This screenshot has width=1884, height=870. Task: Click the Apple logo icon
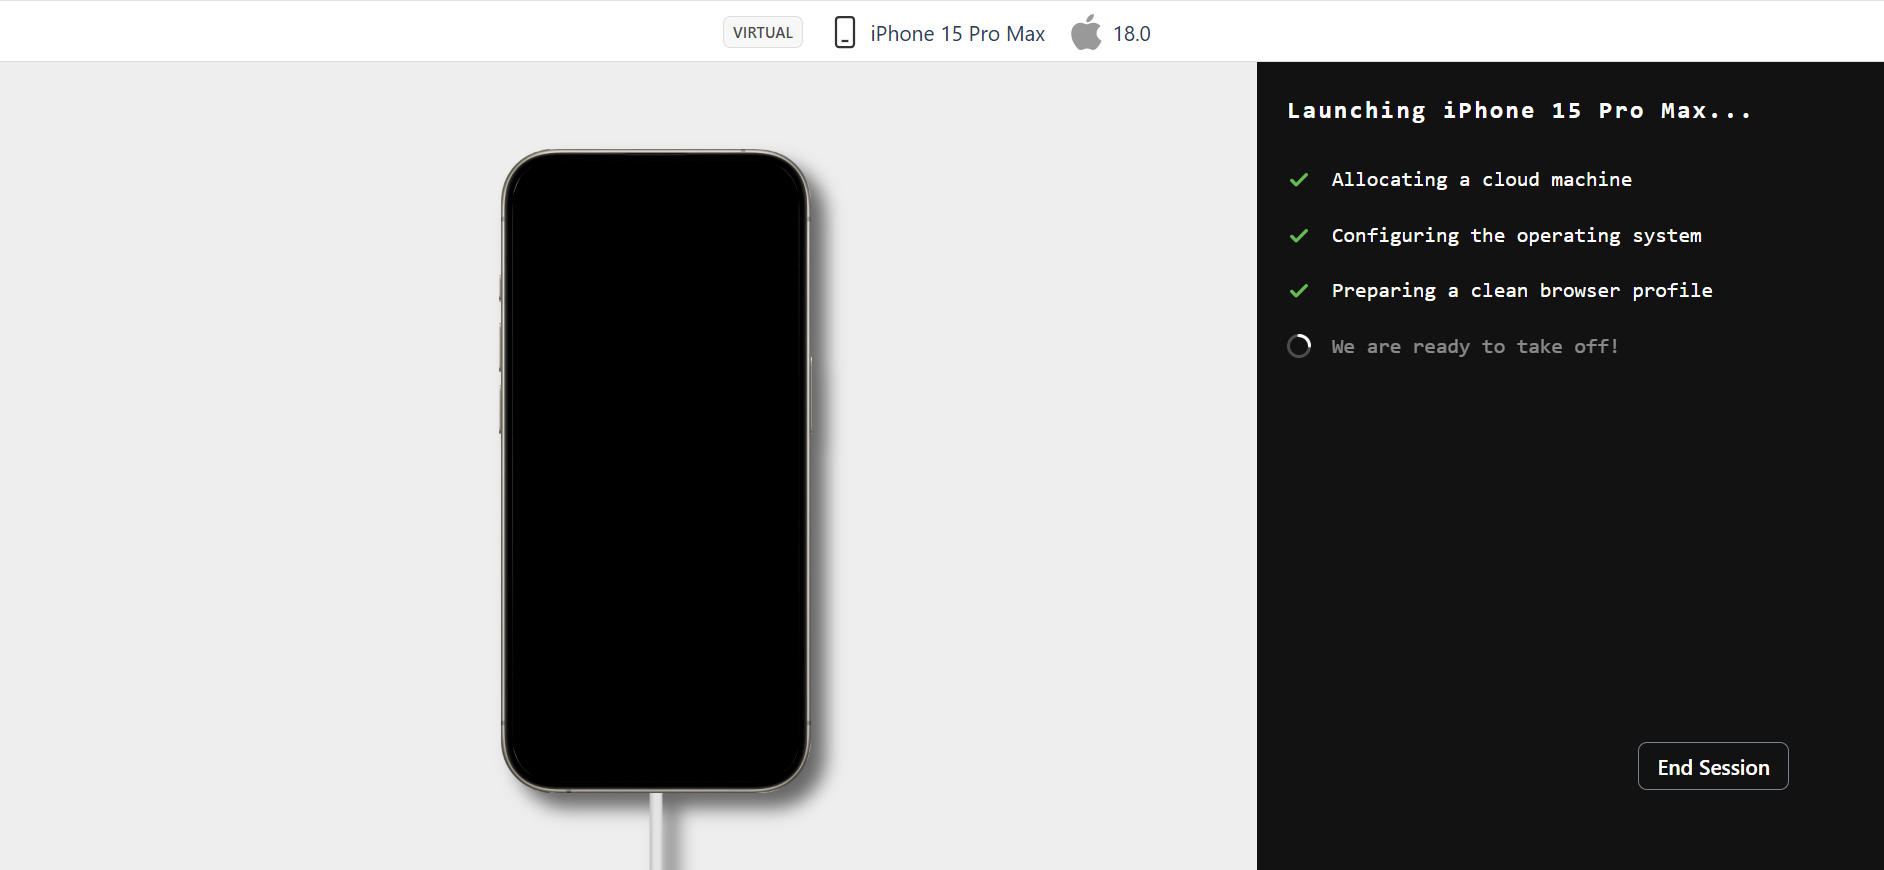[1086, 32]
